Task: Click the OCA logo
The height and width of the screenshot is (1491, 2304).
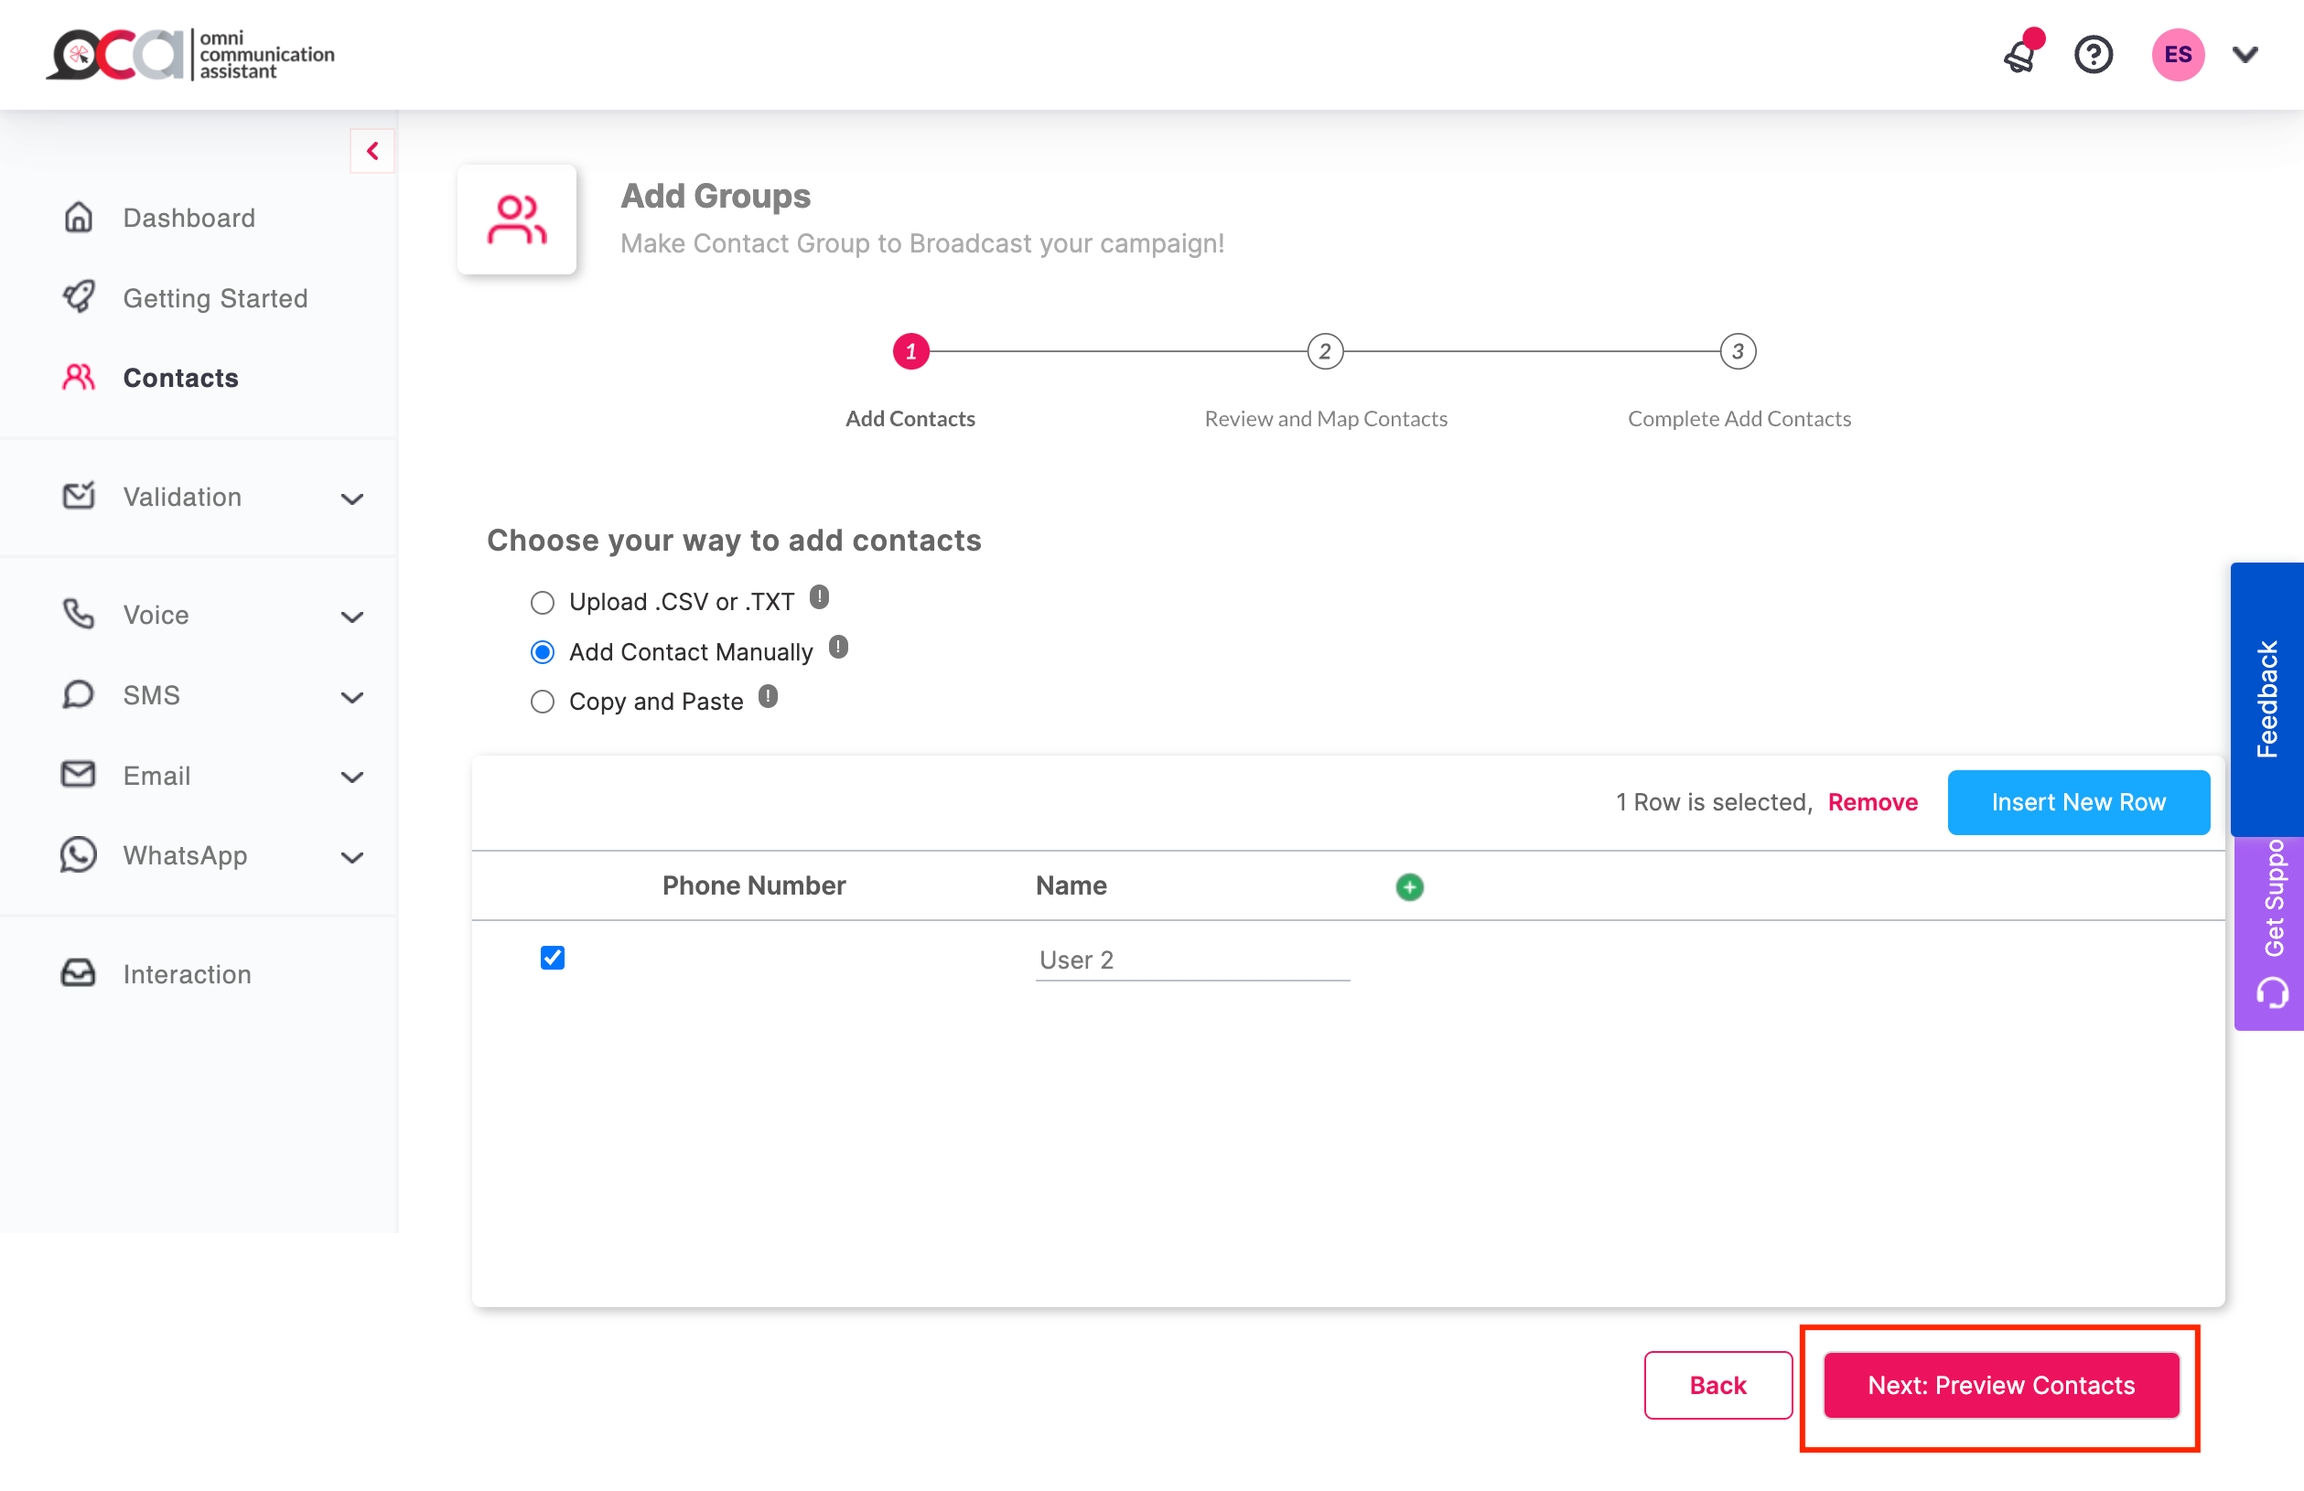Action: [190, 55]
